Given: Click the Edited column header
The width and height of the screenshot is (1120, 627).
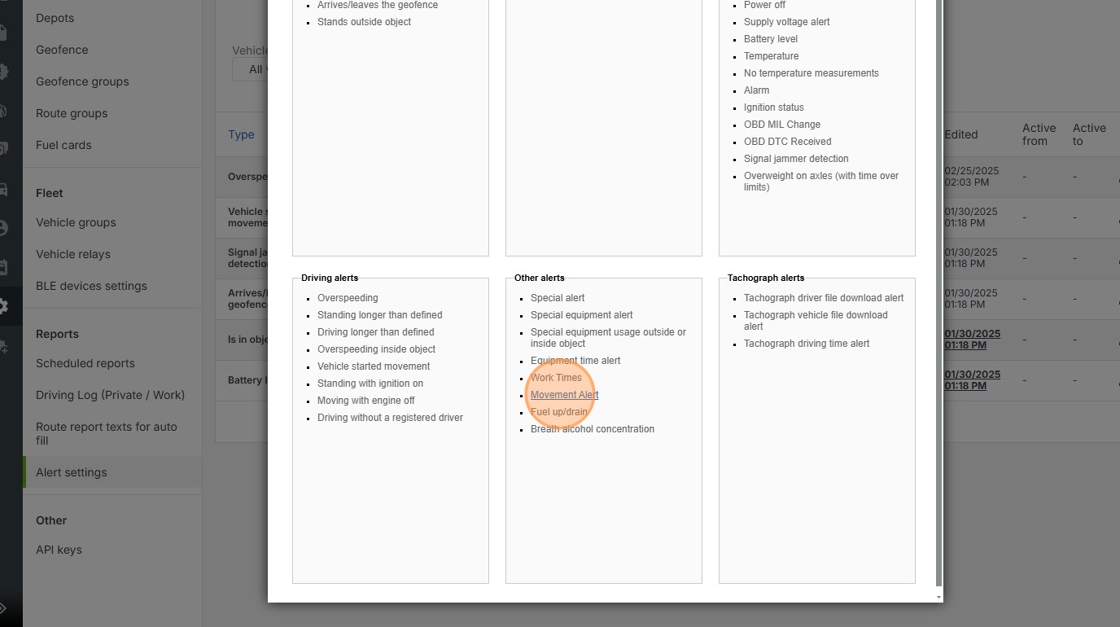Looking at the screenshot, I should 961,134.
